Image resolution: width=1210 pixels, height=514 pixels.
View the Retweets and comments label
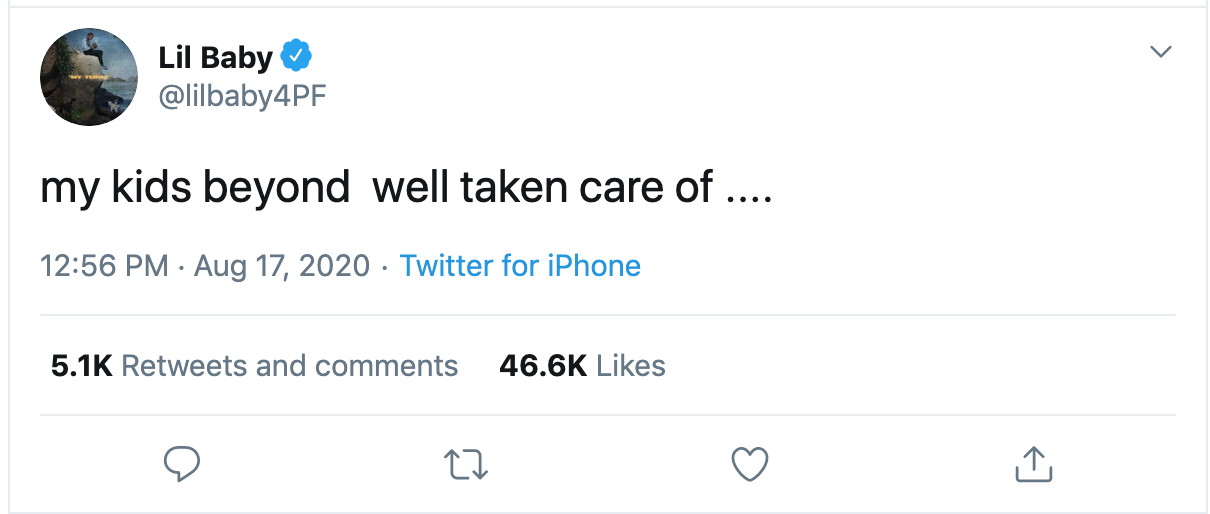pos(289,366)
